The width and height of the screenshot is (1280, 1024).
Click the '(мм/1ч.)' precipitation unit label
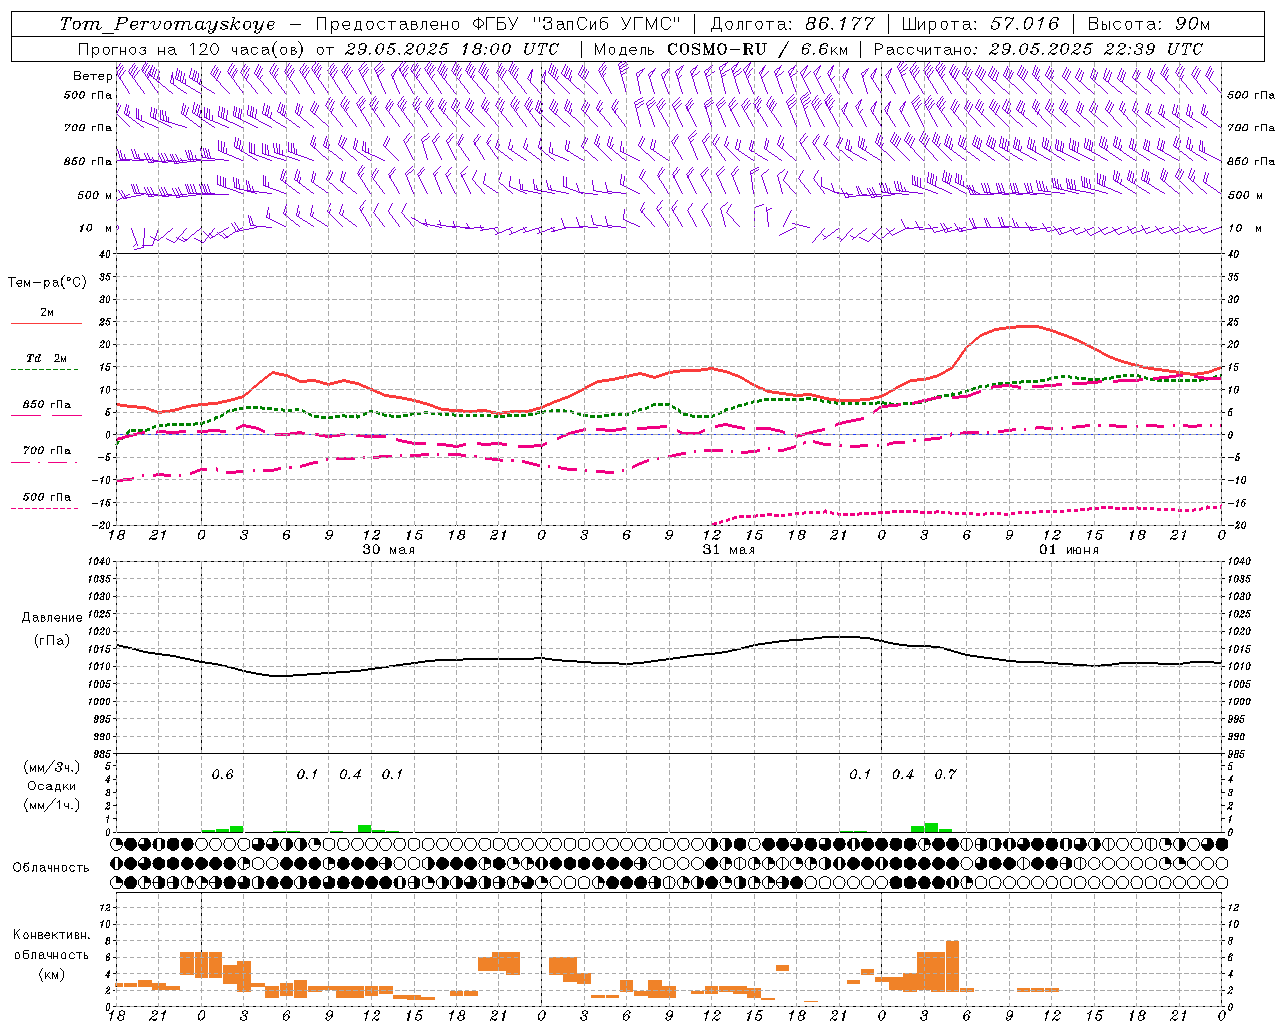[51, 805]
